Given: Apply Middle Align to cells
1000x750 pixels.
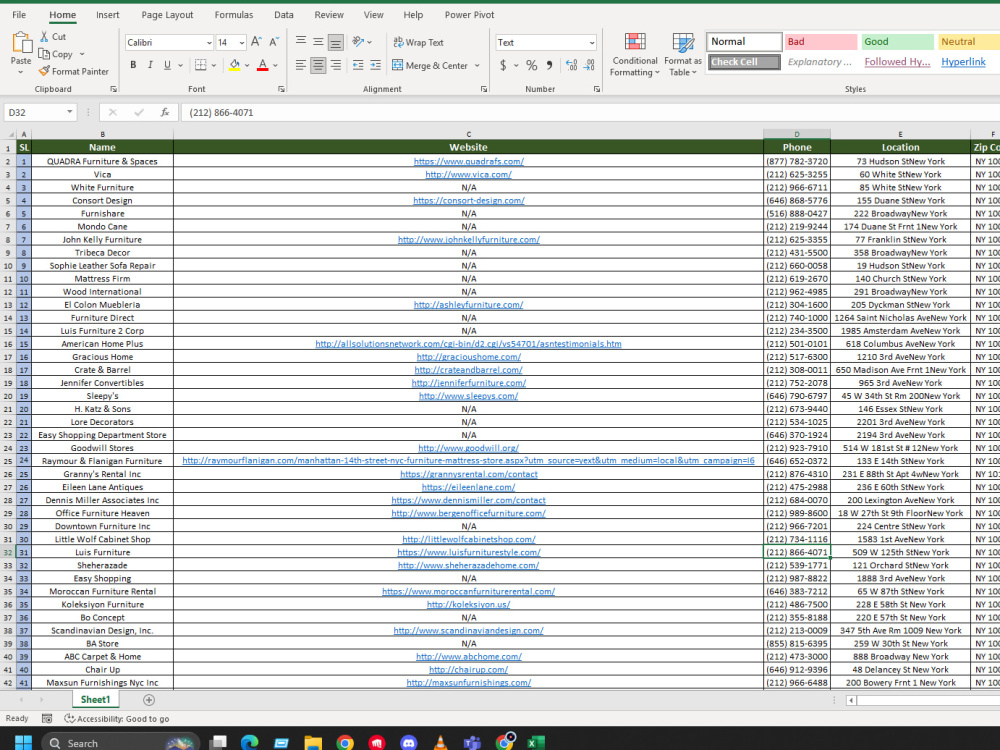Looking at the screenshot, I should click(318, 41).
